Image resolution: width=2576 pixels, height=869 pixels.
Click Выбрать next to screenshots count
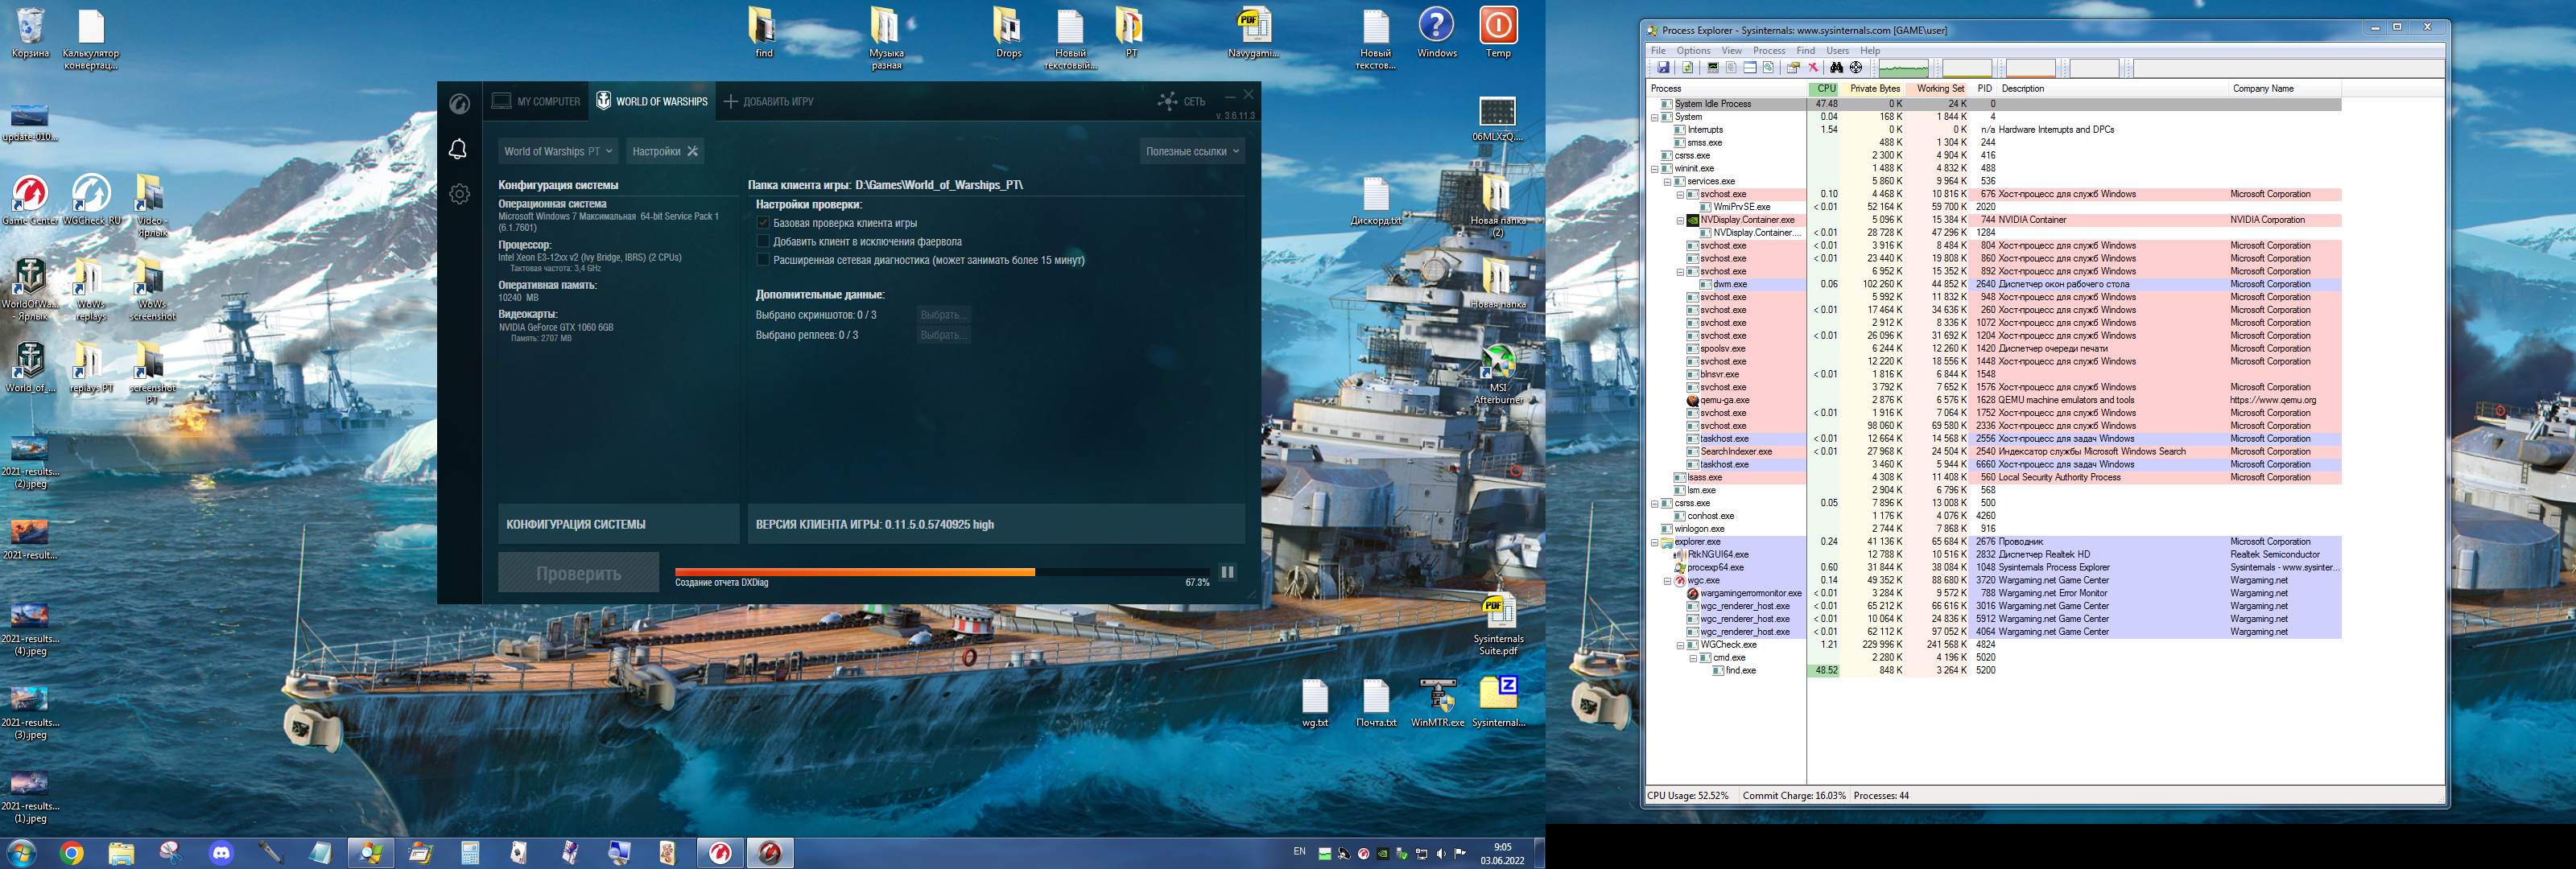943,315
